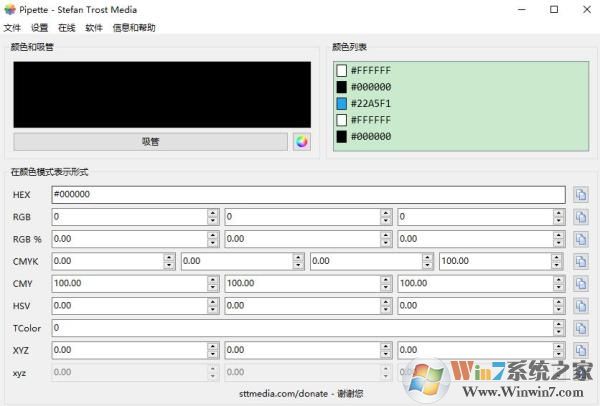Copy the HSV values via copy icon
Viewport: 600px width, 406px height.
[x=581, y=306]
